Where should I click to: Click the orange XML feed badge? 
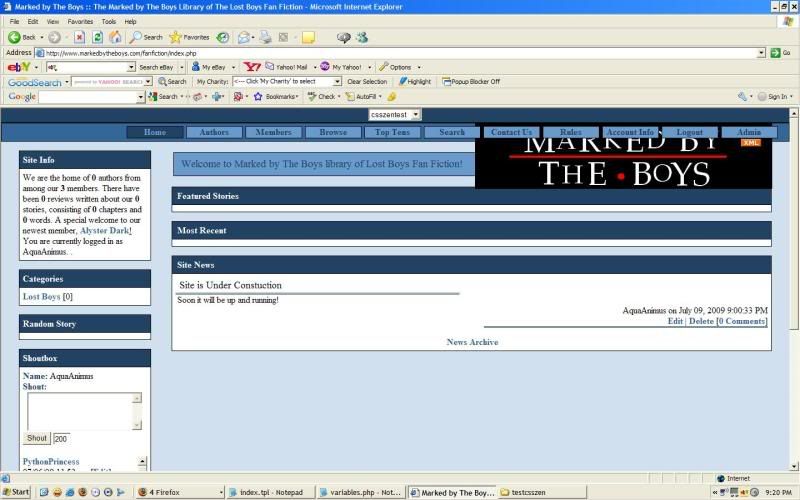point(751,143)
